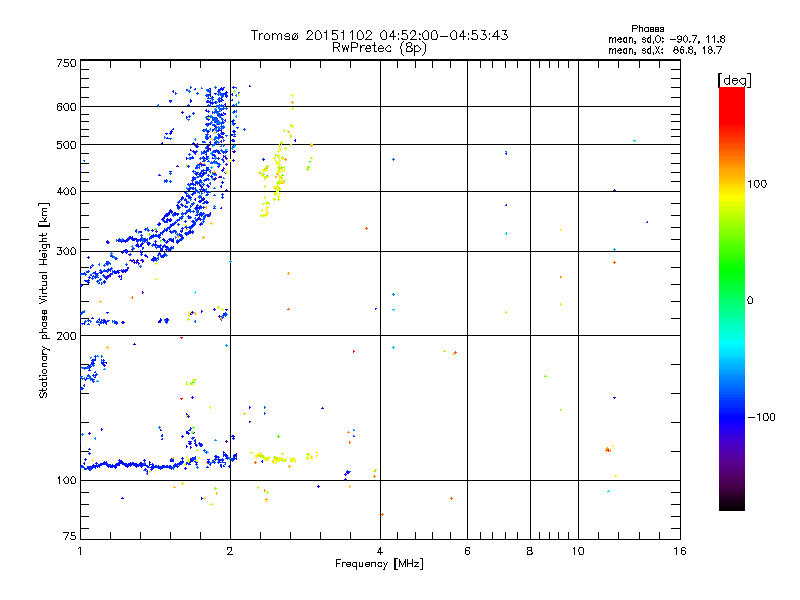The image size is (800, 600).
Task: Click the "750" tick on the height axis
Action: [x=66, y=63]
